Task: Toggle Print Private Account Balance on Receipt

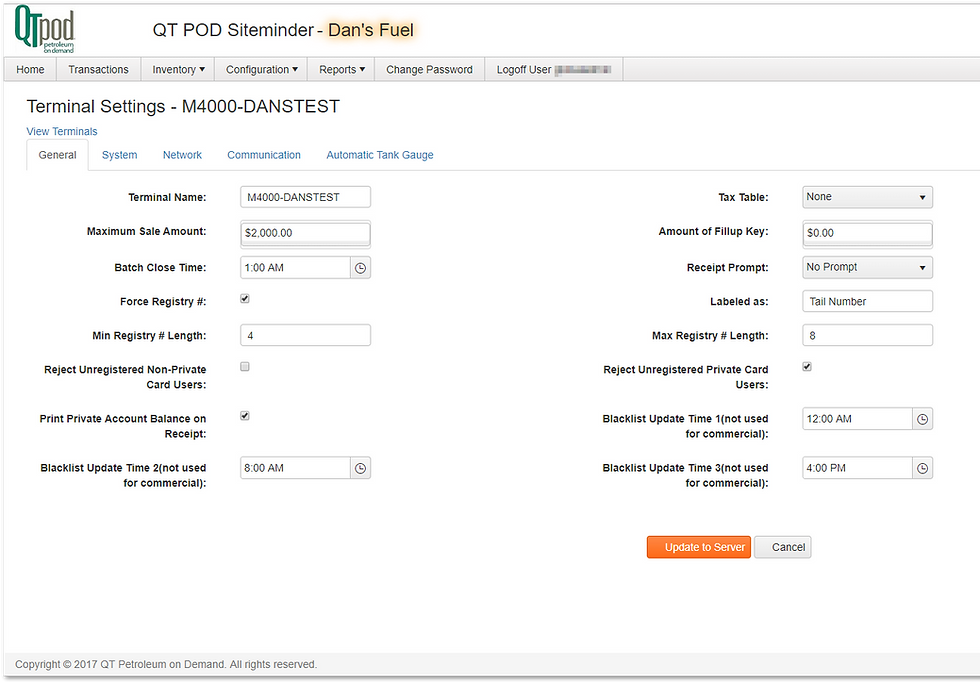Action: 245,416
